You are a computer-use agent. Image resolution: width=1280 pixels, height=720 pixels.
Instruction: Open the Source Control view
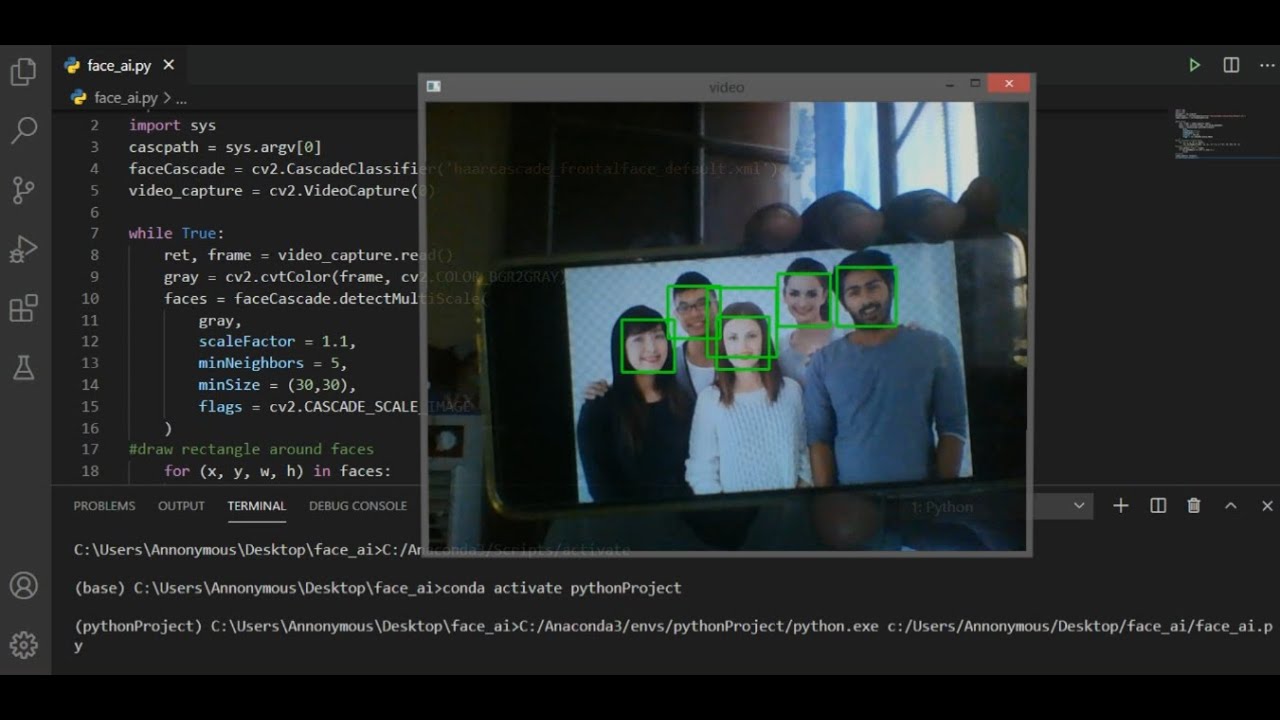coord(23,190)
